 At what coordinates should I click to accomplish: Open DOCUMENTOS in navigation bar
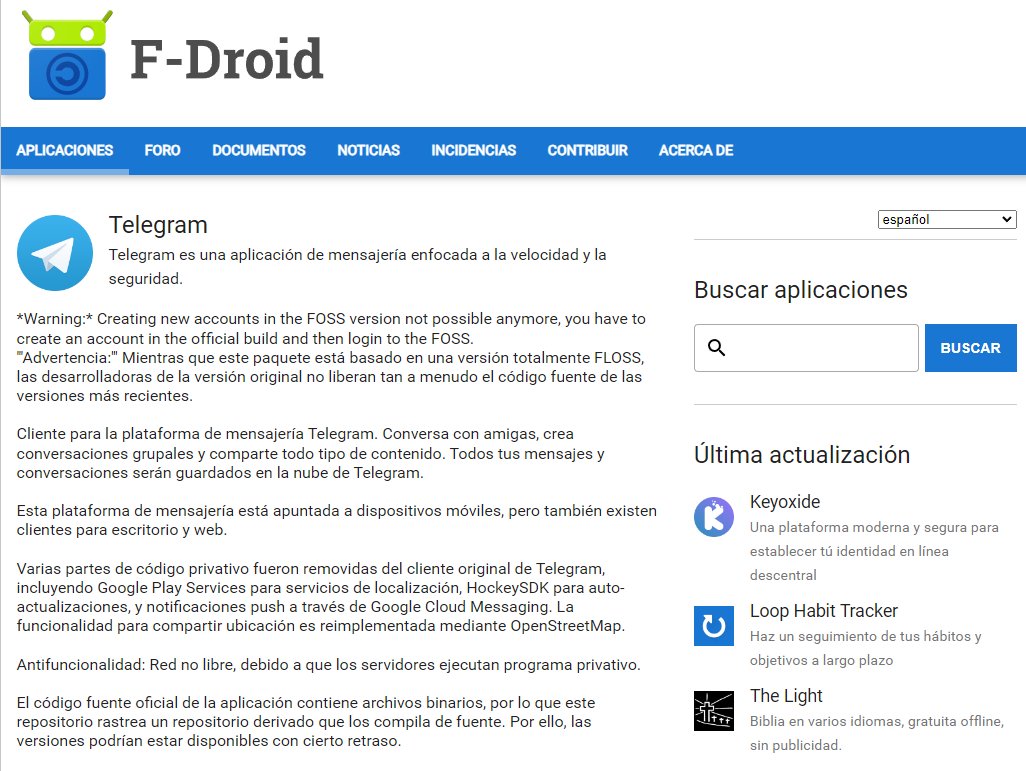pos(259,151)
